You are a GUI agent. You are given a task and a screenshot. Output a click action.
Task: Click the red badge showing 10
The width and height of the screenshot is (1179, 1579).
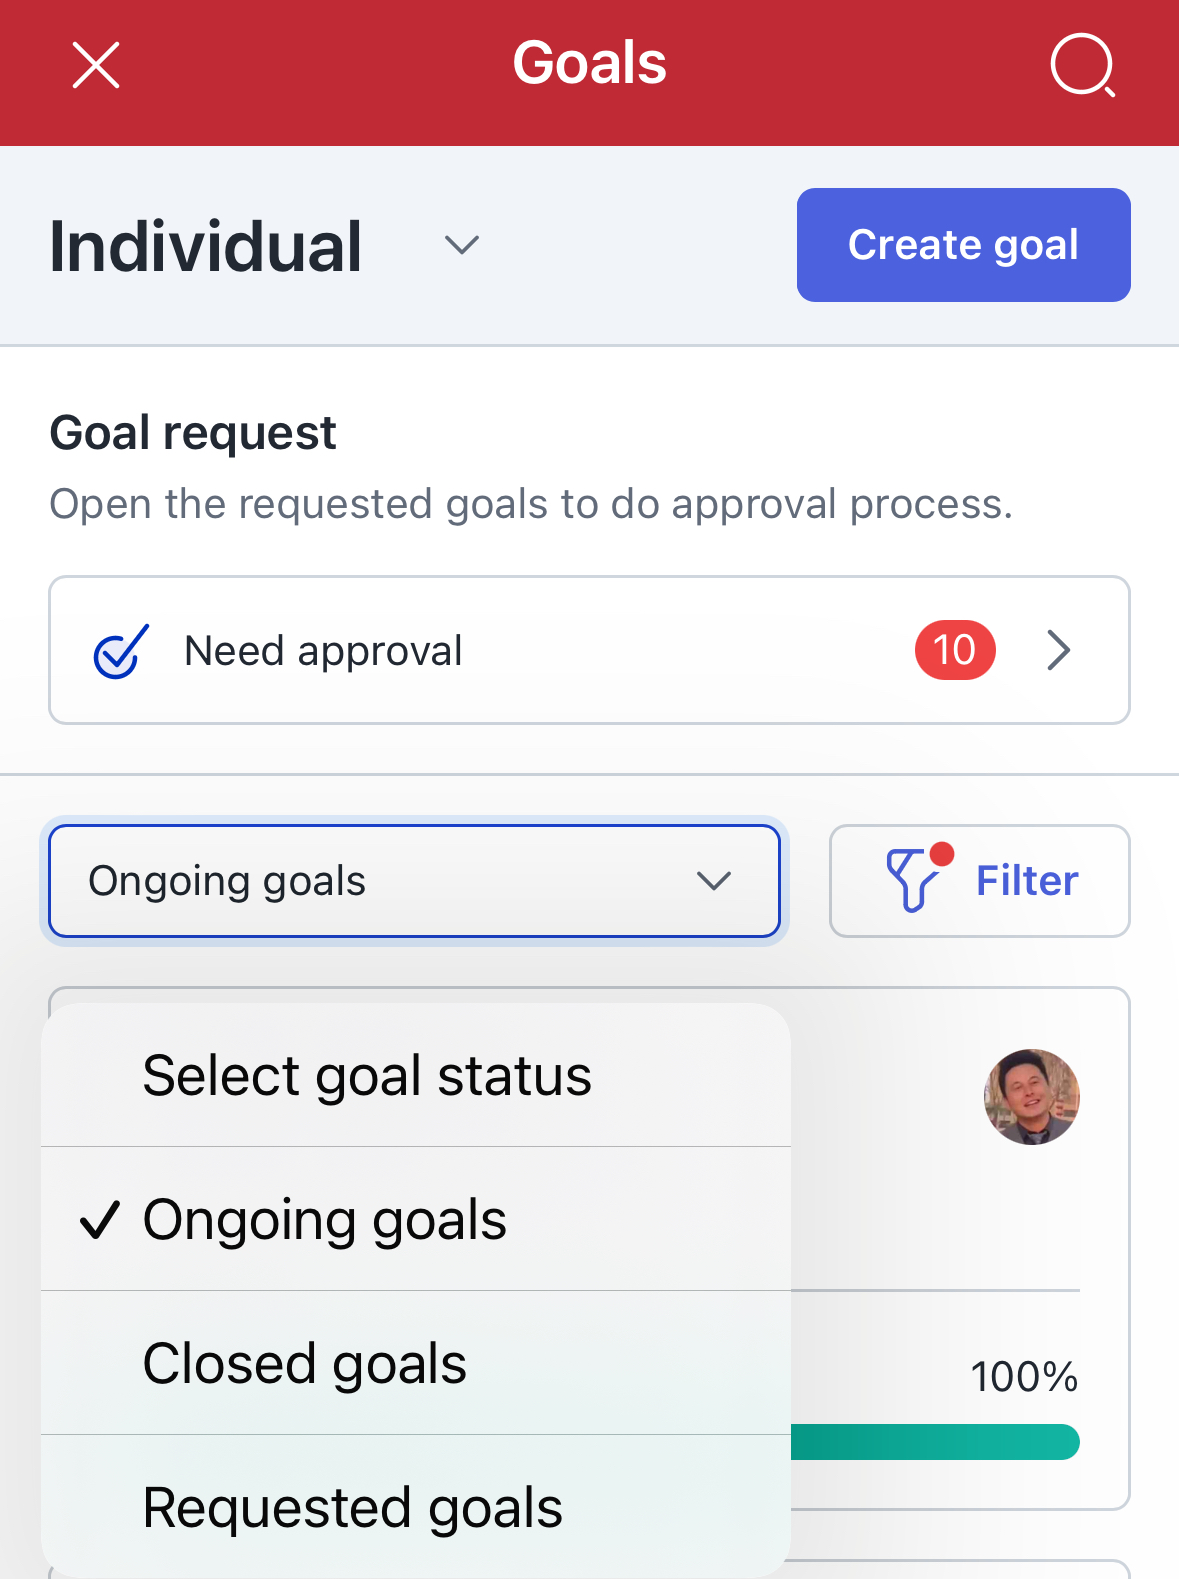[x=954, y=650]
